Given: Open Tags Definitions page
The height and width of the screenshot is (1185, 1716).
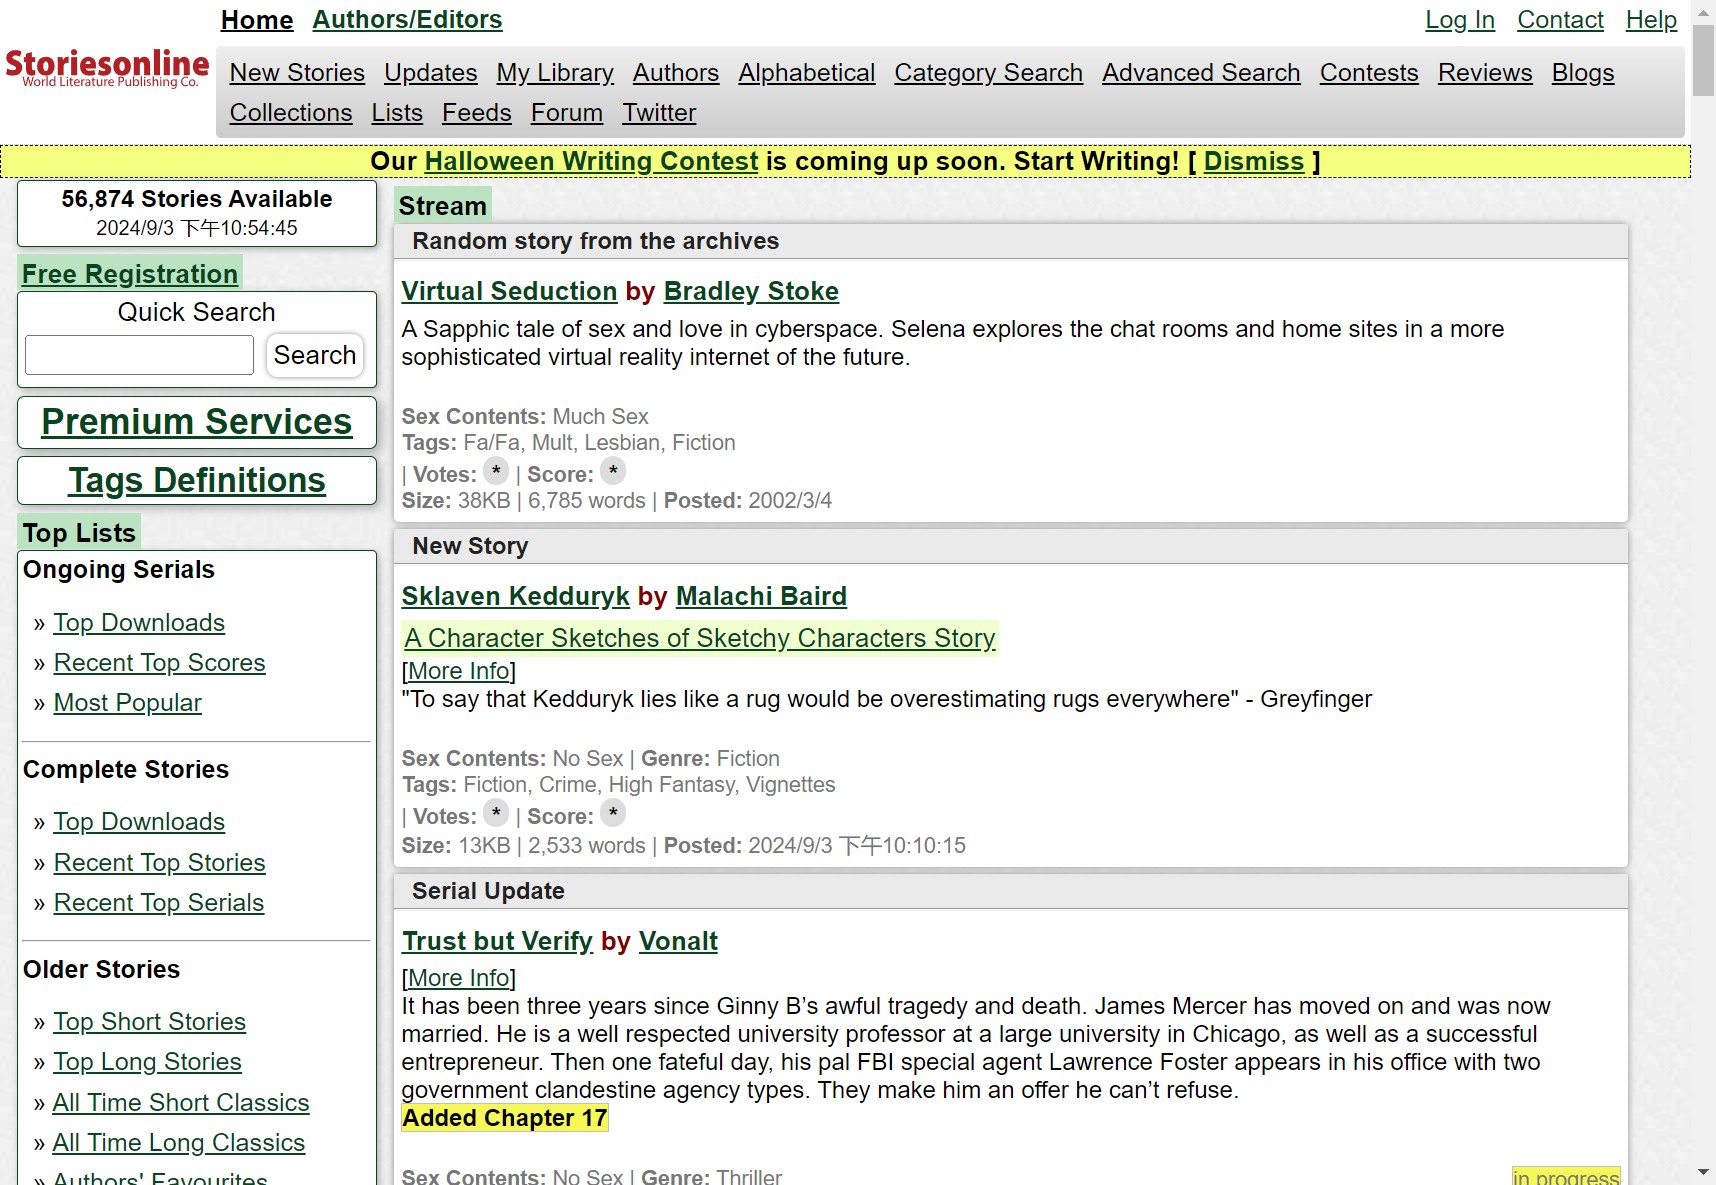Looking at the screenshot, I should (196, 481).
